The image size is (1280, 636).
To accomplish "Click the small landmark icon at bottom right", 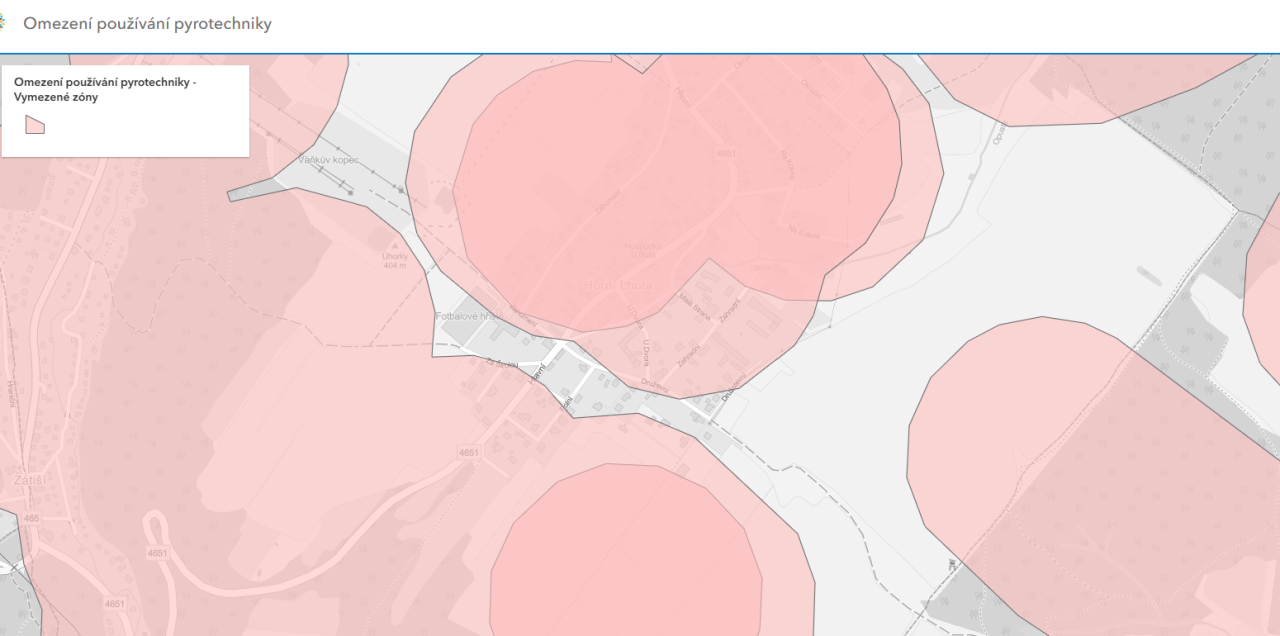I will pyautogui.click(x=951, y=564).
